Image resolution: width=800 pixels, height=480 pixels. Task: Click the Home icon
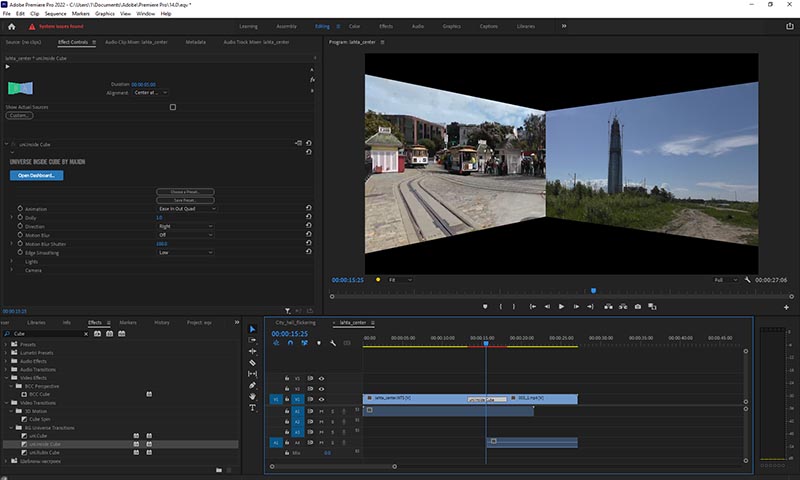pos(12,27)
